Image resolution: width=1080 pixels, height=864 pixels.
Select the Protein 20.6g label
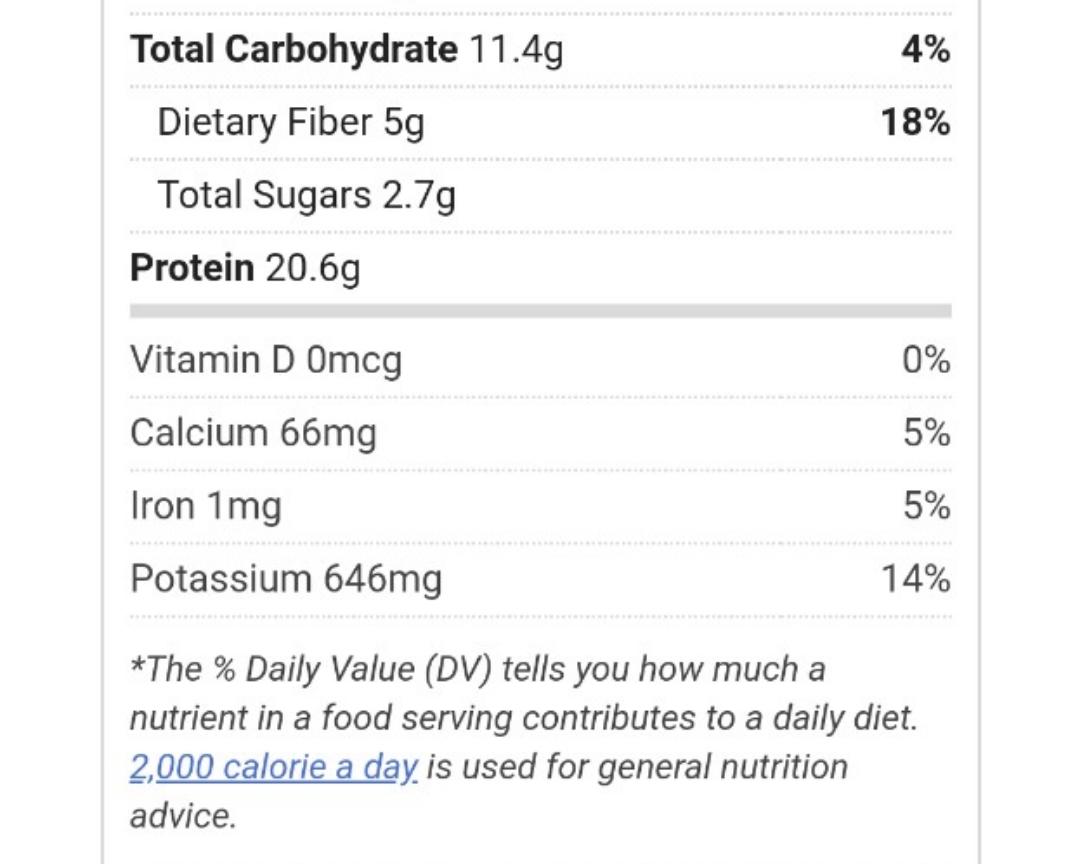pyautogui.click(x=245, y=268)
